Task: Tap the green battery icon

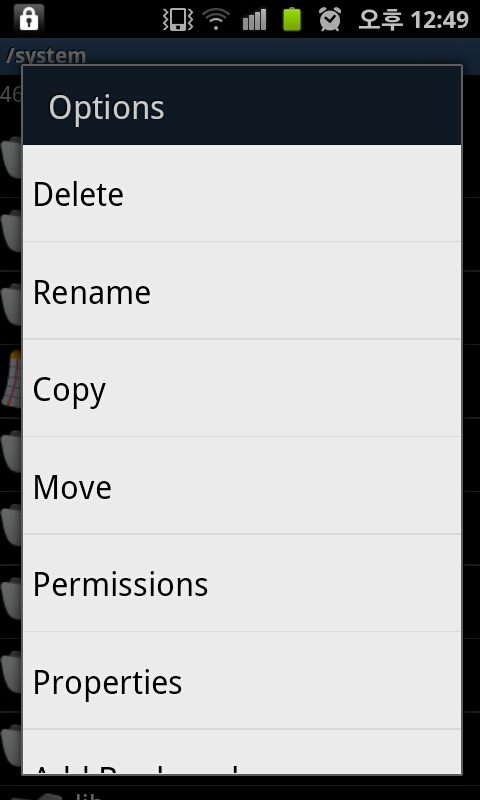Action: tap(292, 19)
